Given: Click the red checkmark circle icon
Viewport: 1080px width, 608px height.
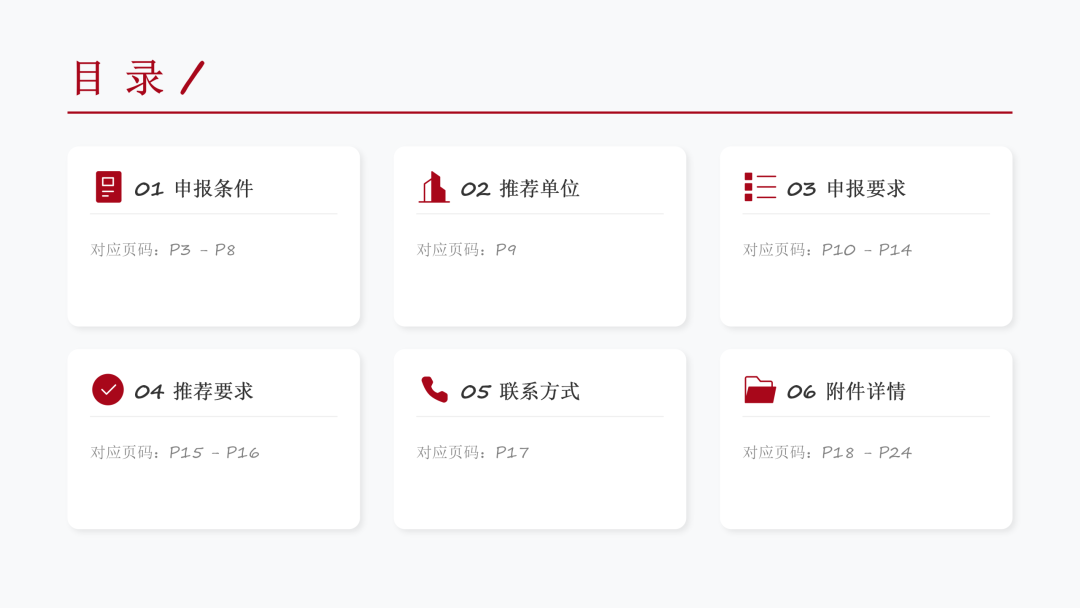Looking at the screenshot, I should tap(108, 390).
